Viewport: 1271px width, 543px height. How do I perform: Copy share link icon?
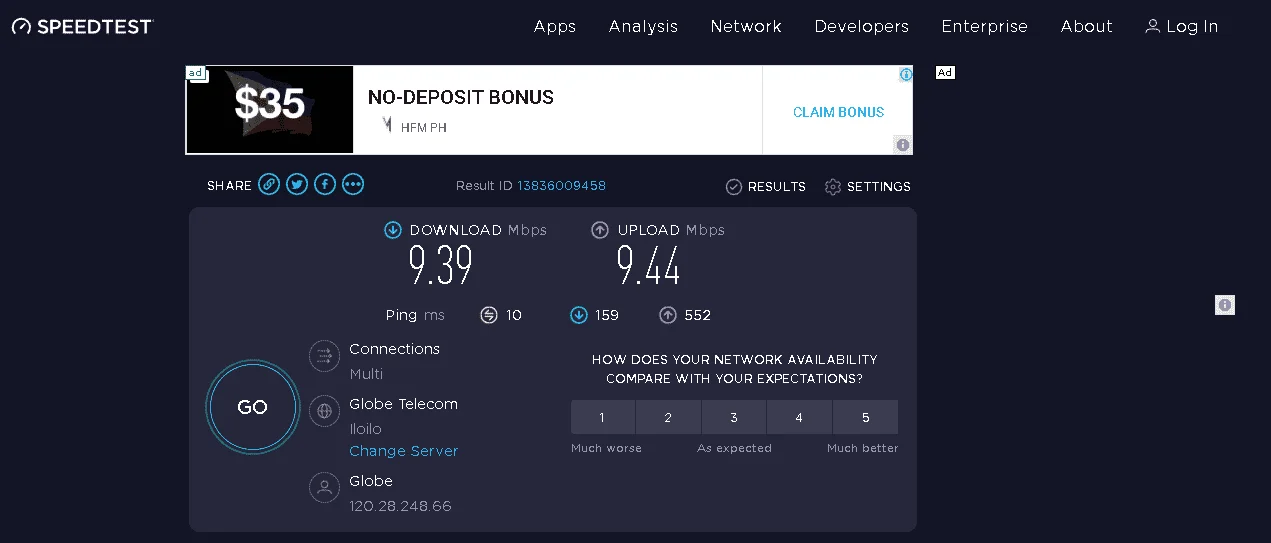269,184
